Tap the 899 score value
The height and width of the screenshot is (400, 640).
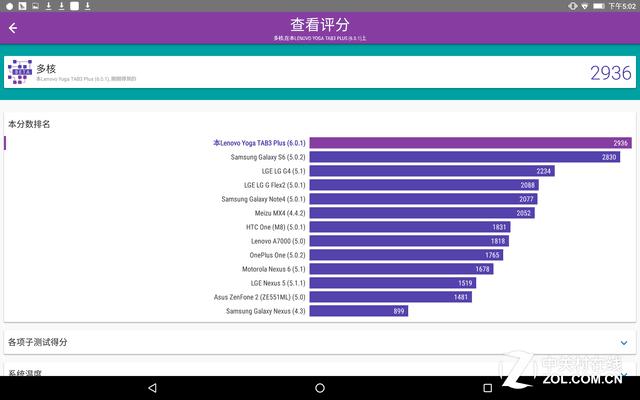pos(399,311)
